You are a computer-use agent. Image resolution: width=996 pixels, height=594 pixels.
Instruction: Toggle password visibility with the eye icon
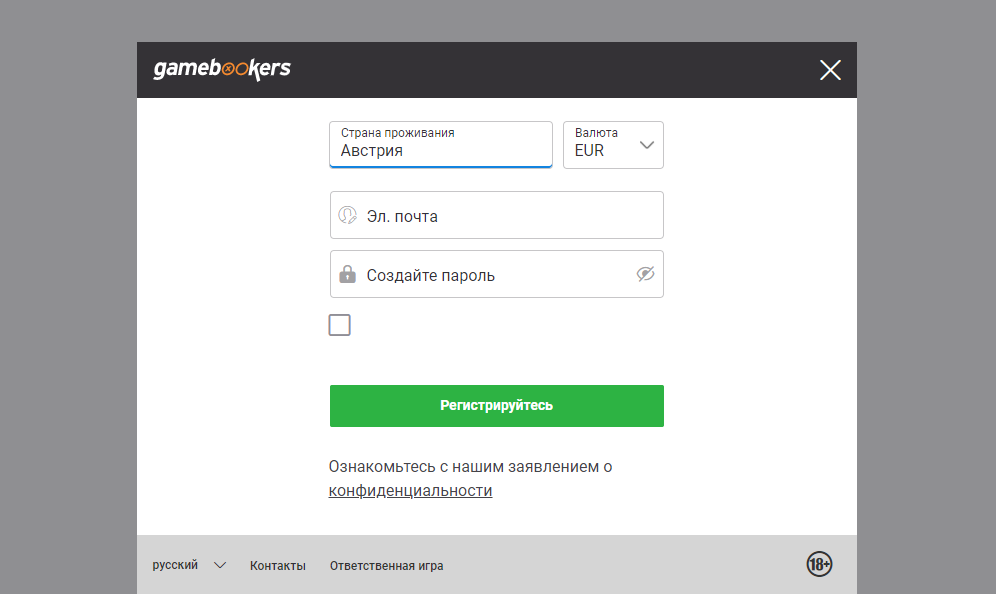pyautogui.click(x=646, y=274)
